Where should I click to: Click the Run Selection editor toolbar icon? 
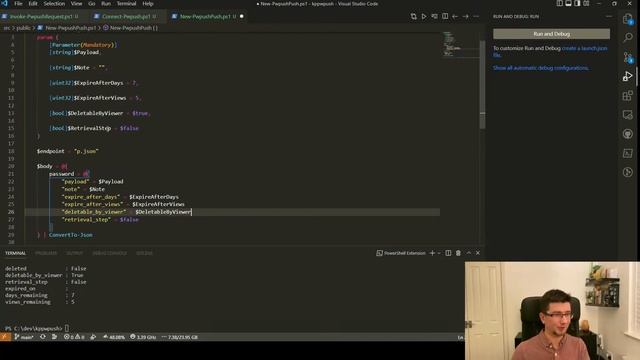[434, 16]
